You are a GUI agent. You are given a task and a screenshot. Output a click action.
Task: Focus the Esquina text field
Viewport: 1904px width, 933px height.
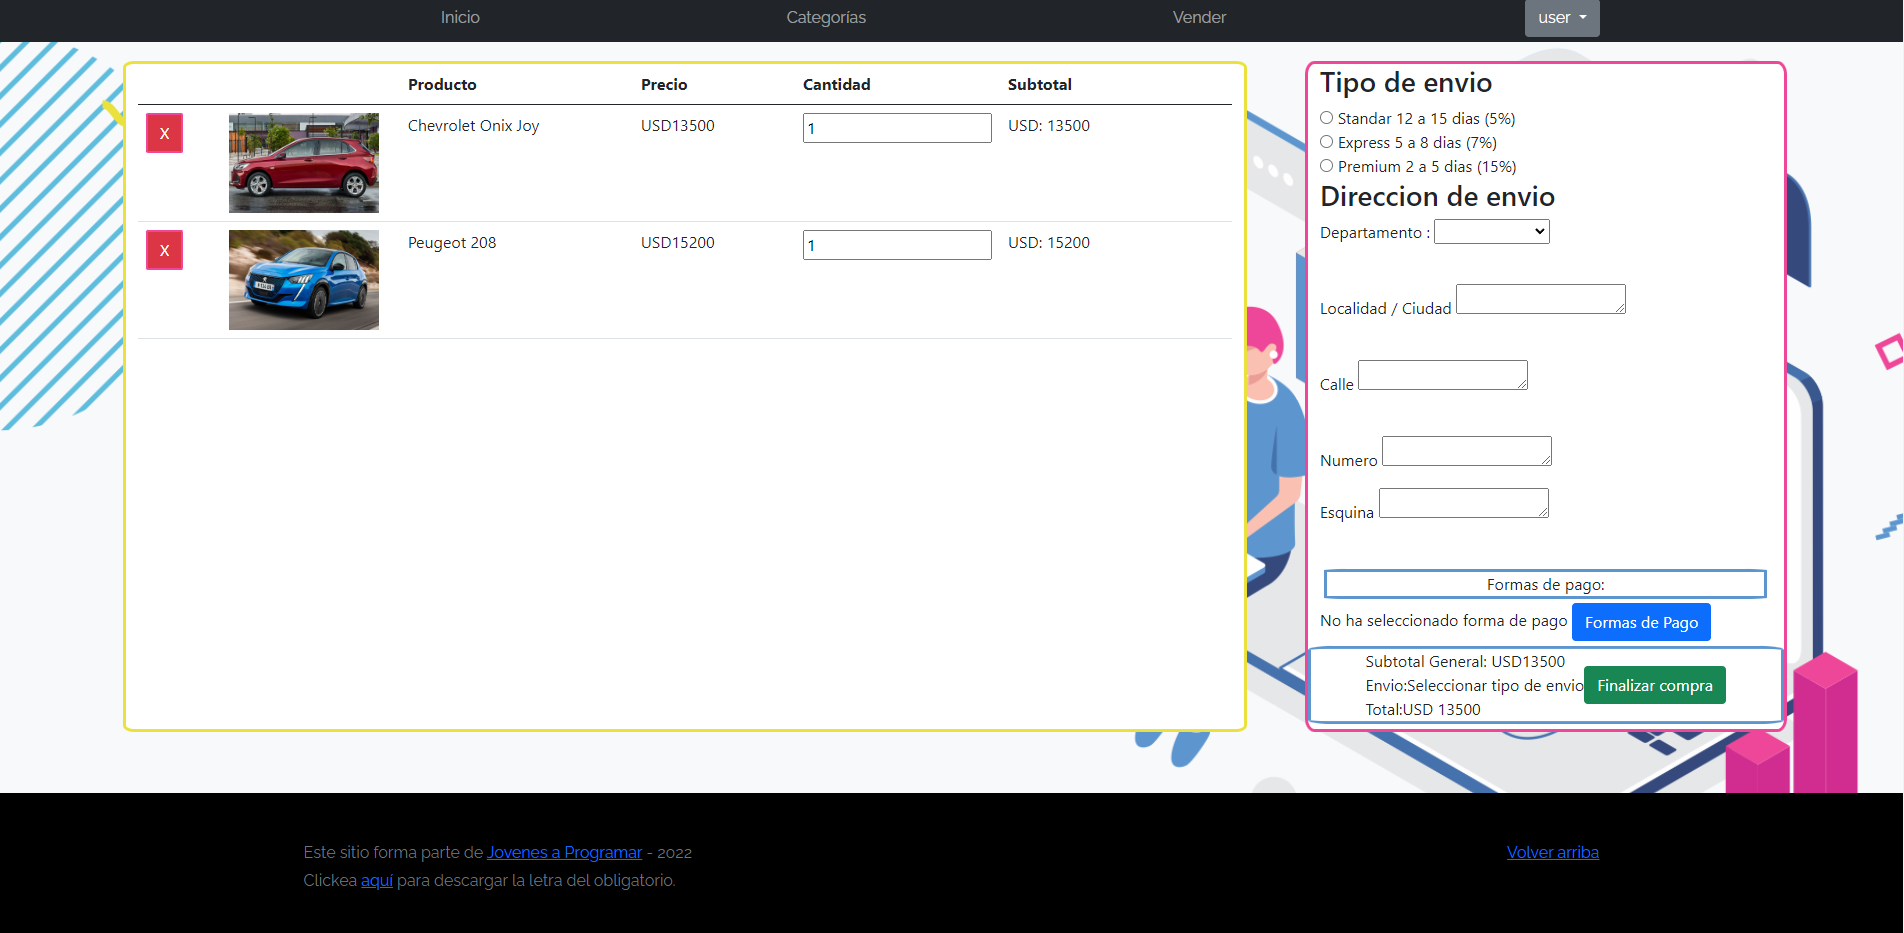[1464, 503]
